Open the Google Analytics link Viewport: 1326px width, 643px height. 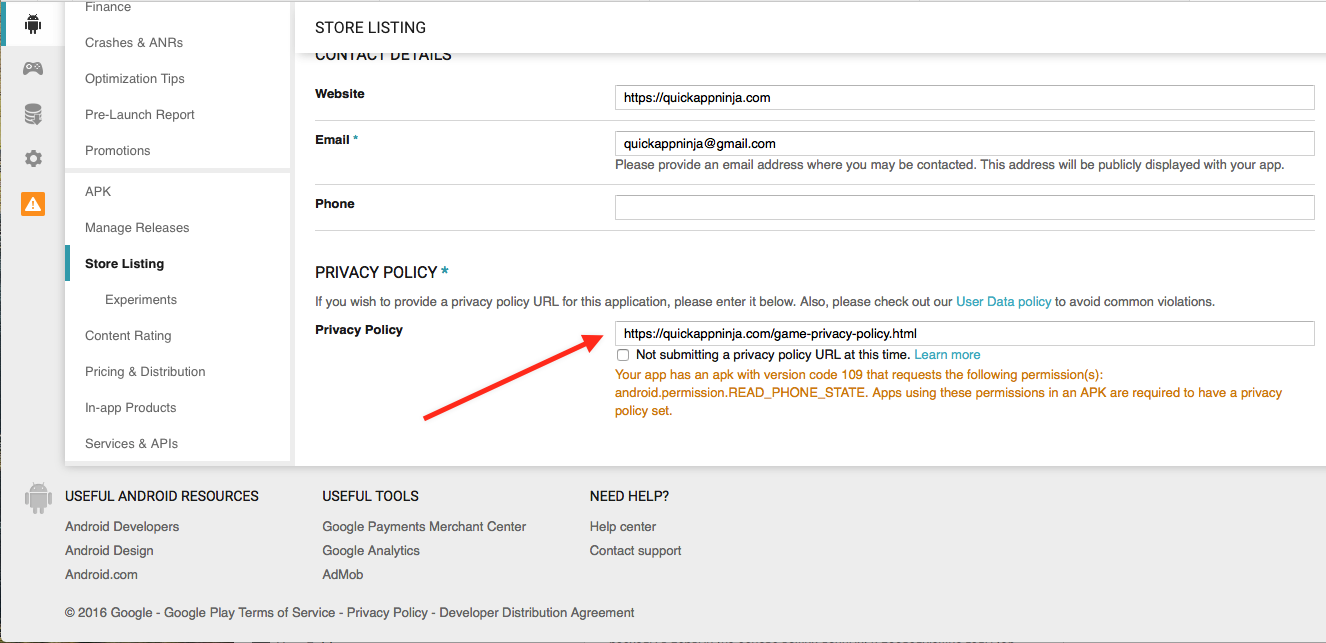(371, 551)
